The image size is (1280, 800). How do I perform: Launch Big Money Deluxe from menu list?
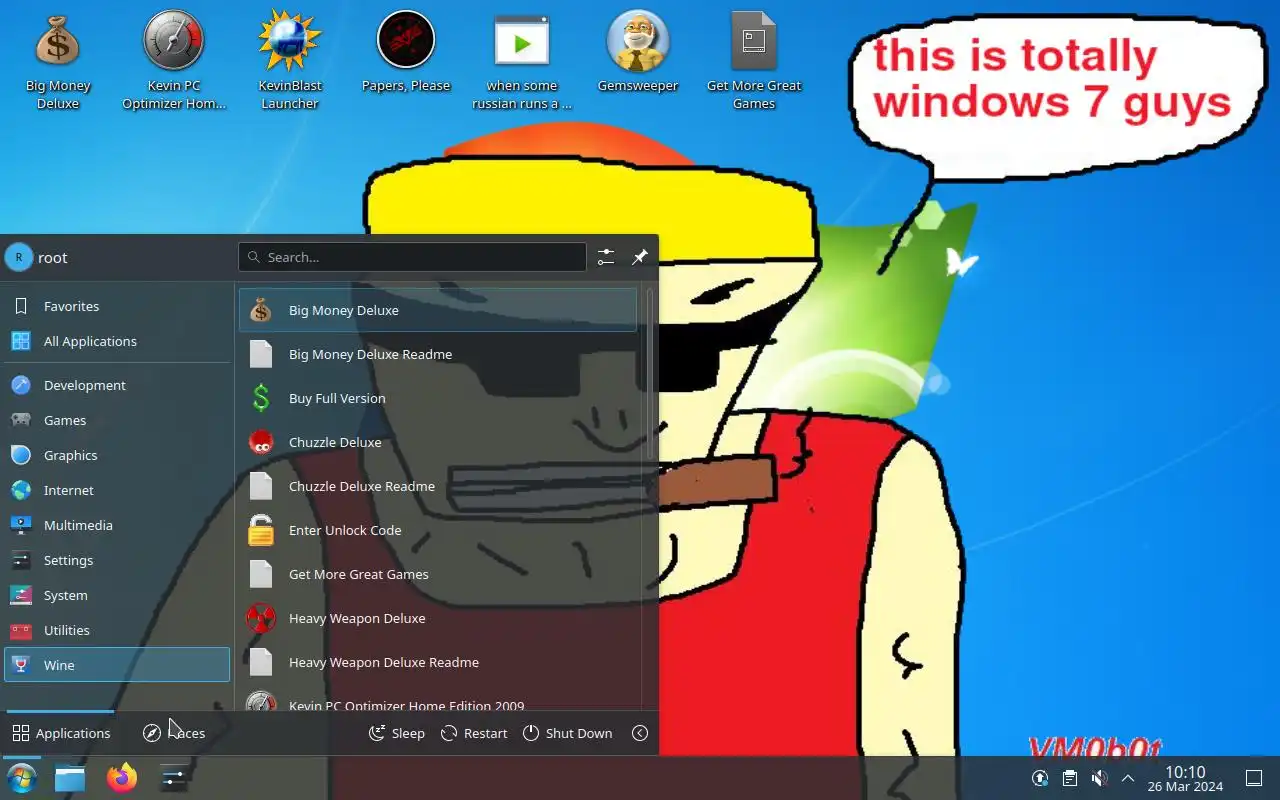pyautogui.click(x=438, y=310)
